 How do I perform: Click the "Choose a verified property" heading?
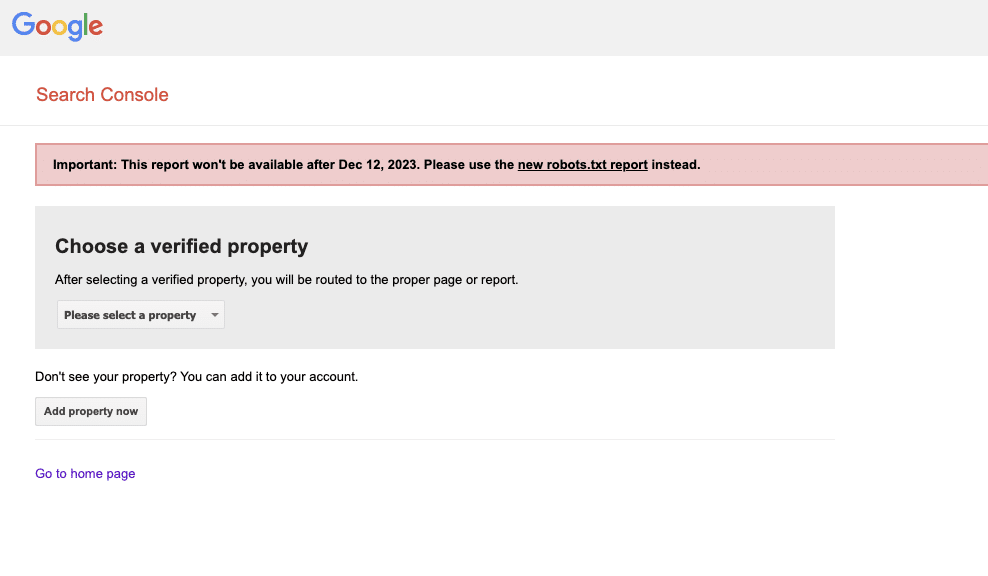(181, 246)
